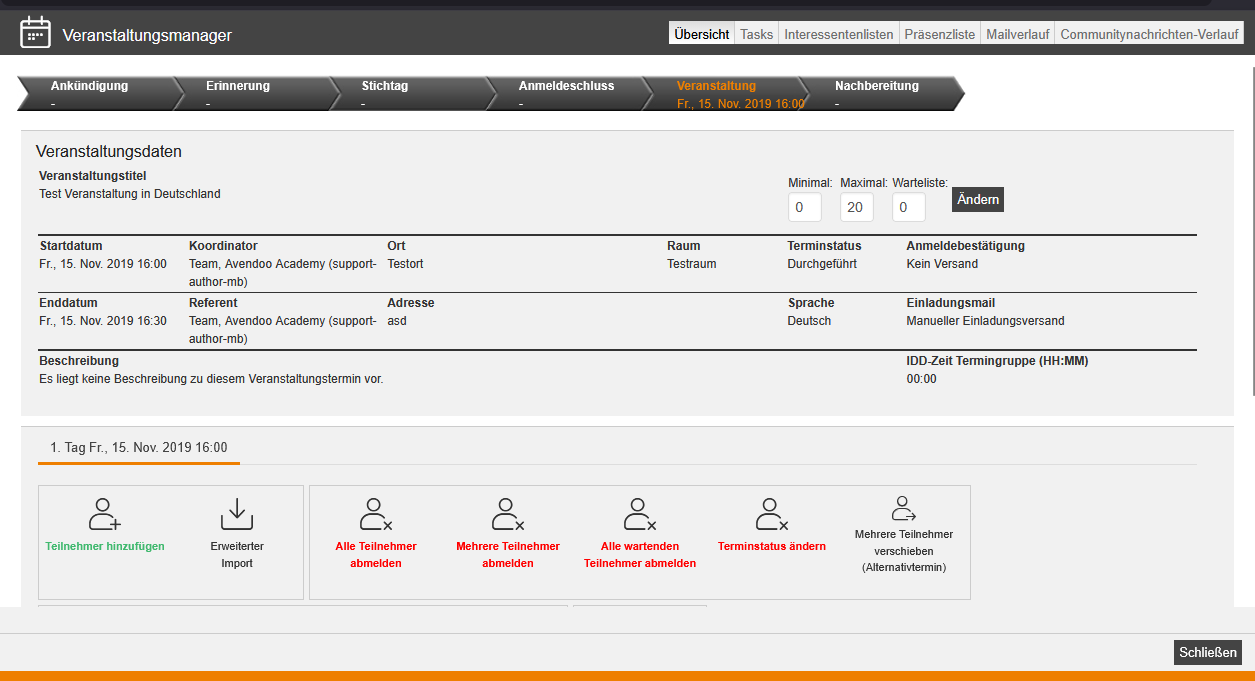Open the Interessentenlisten tab
This screenshot has width=1255, height=681.
[838, 34]
